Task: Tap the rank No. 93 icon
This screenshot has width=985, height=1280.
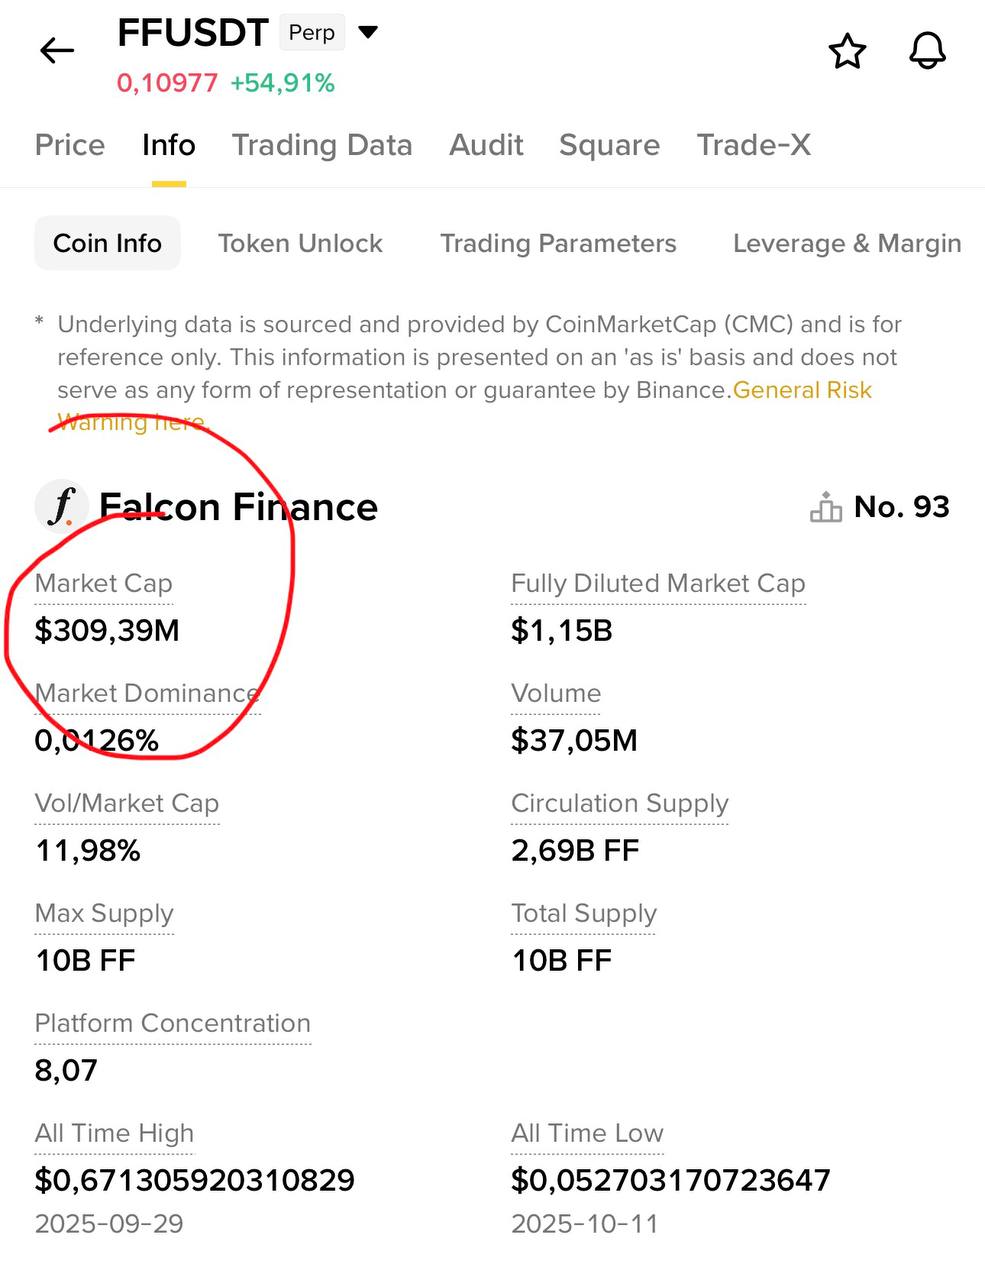Action: tap(826, 507)
